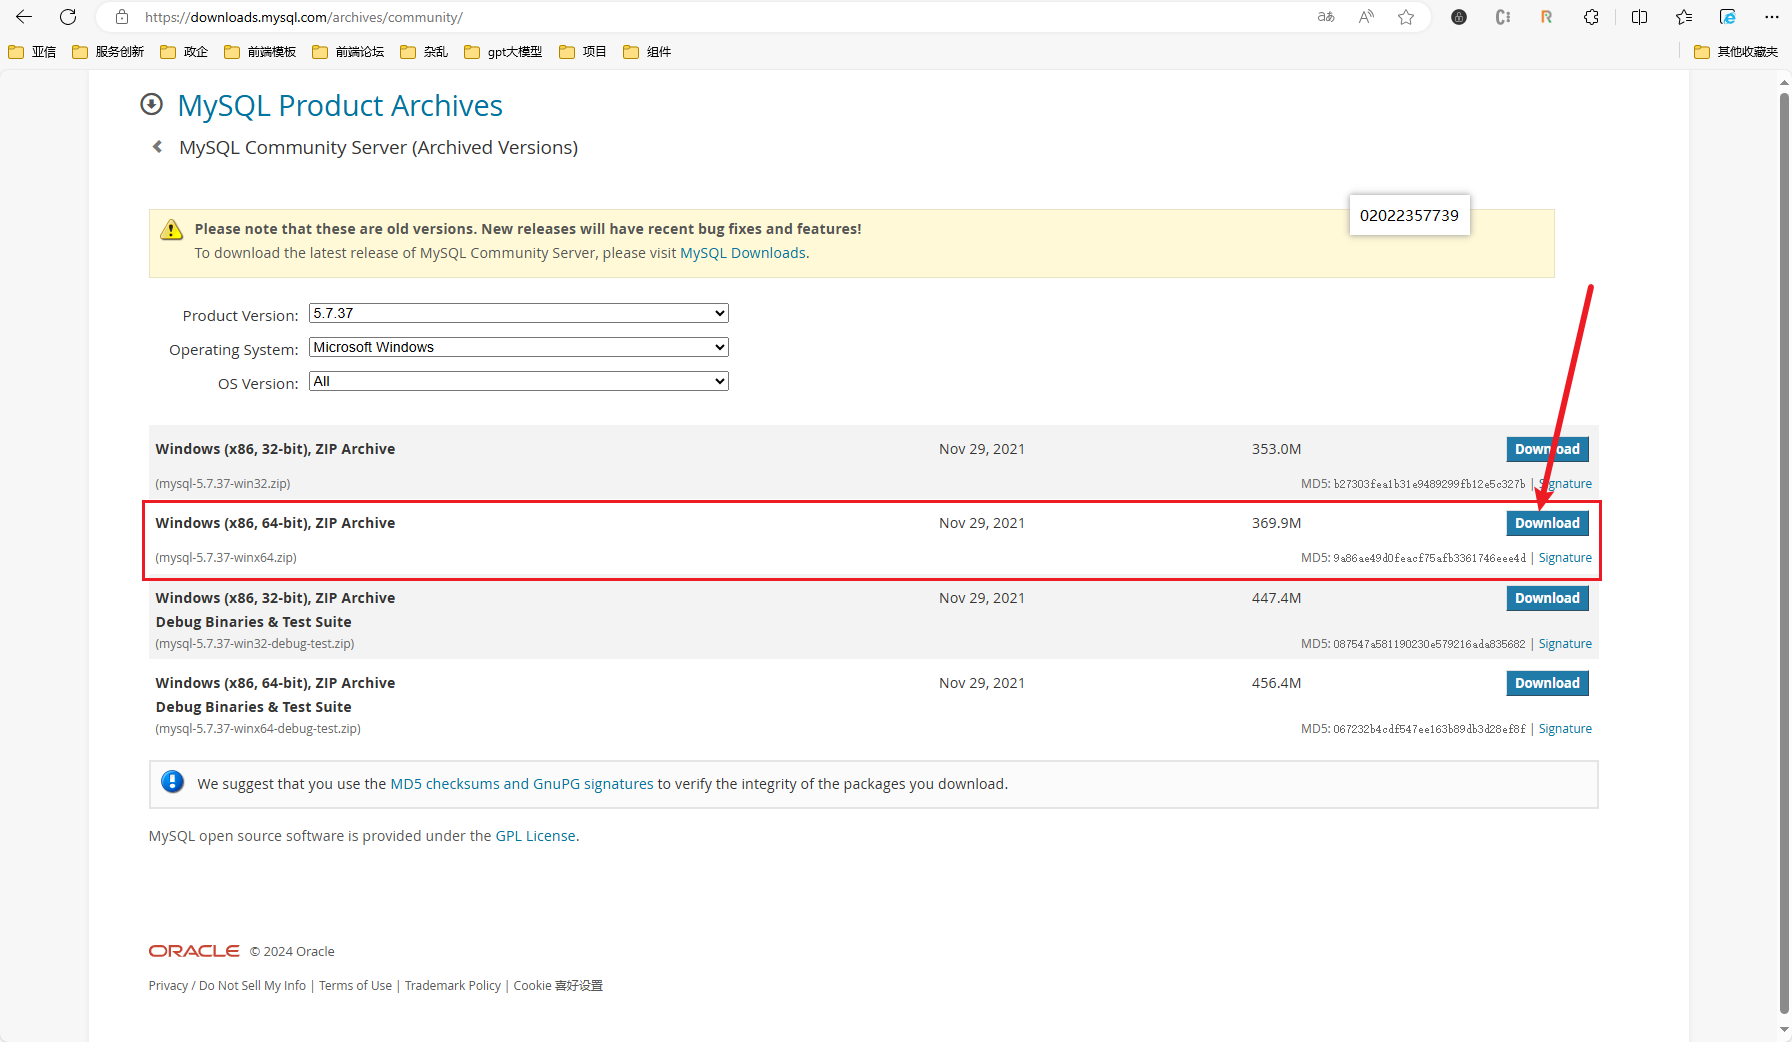Click the back chevron beside MySQL Community Server
Image resolution: width=1792 pixels, height=1042 pixels.
click(x=157, y=147)
